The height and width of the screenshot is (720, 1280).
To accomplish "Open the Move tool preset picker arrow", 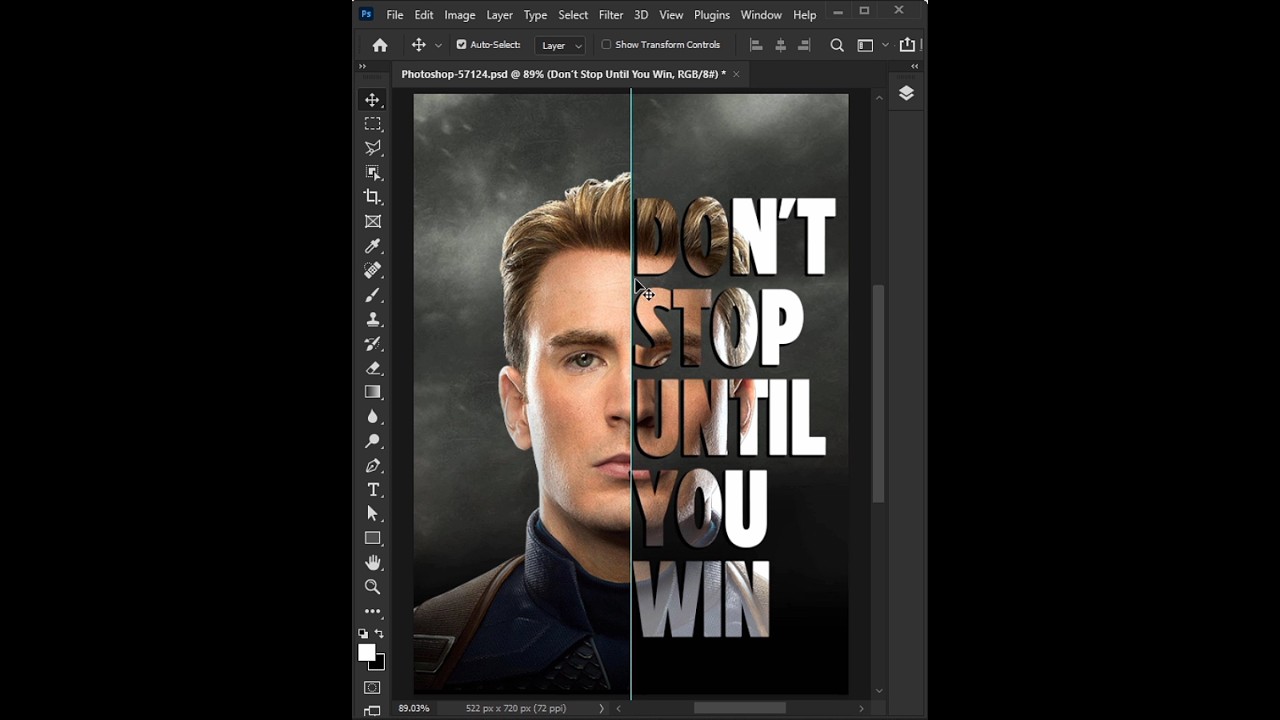I will (x=438, y=46).
